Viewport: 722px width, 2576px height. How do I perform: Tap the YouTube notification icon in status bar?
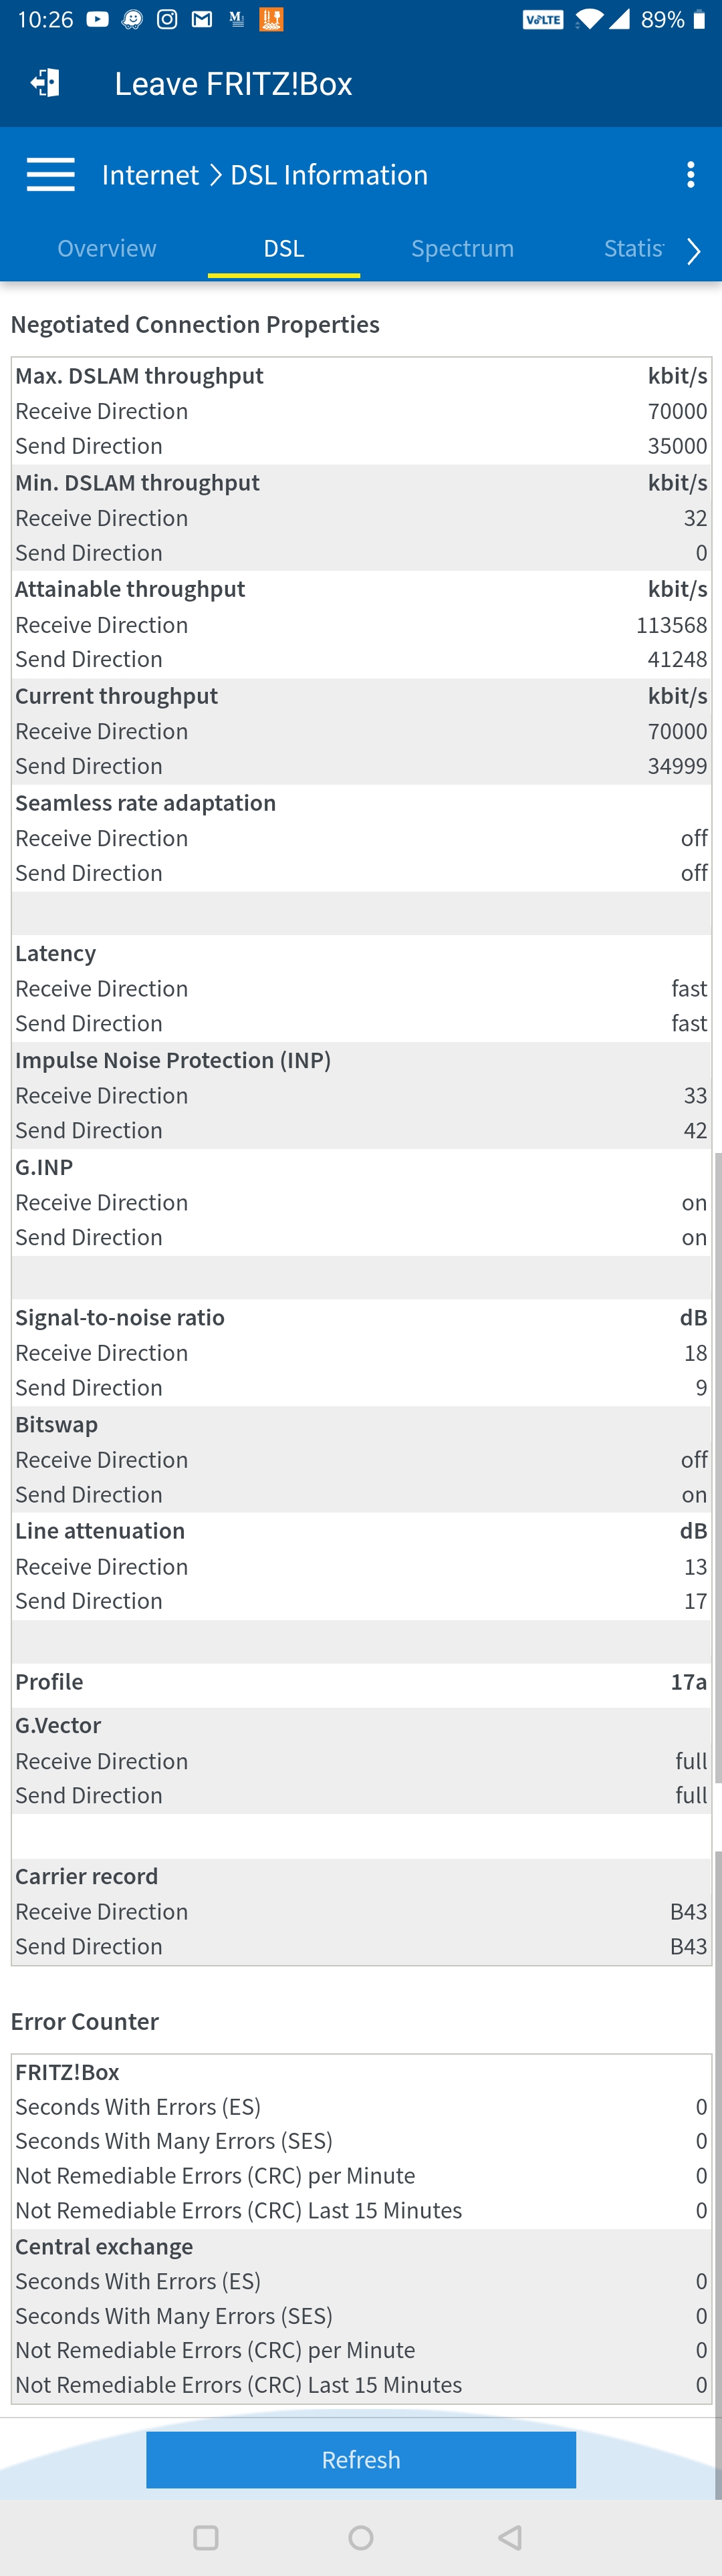(97, 20)
